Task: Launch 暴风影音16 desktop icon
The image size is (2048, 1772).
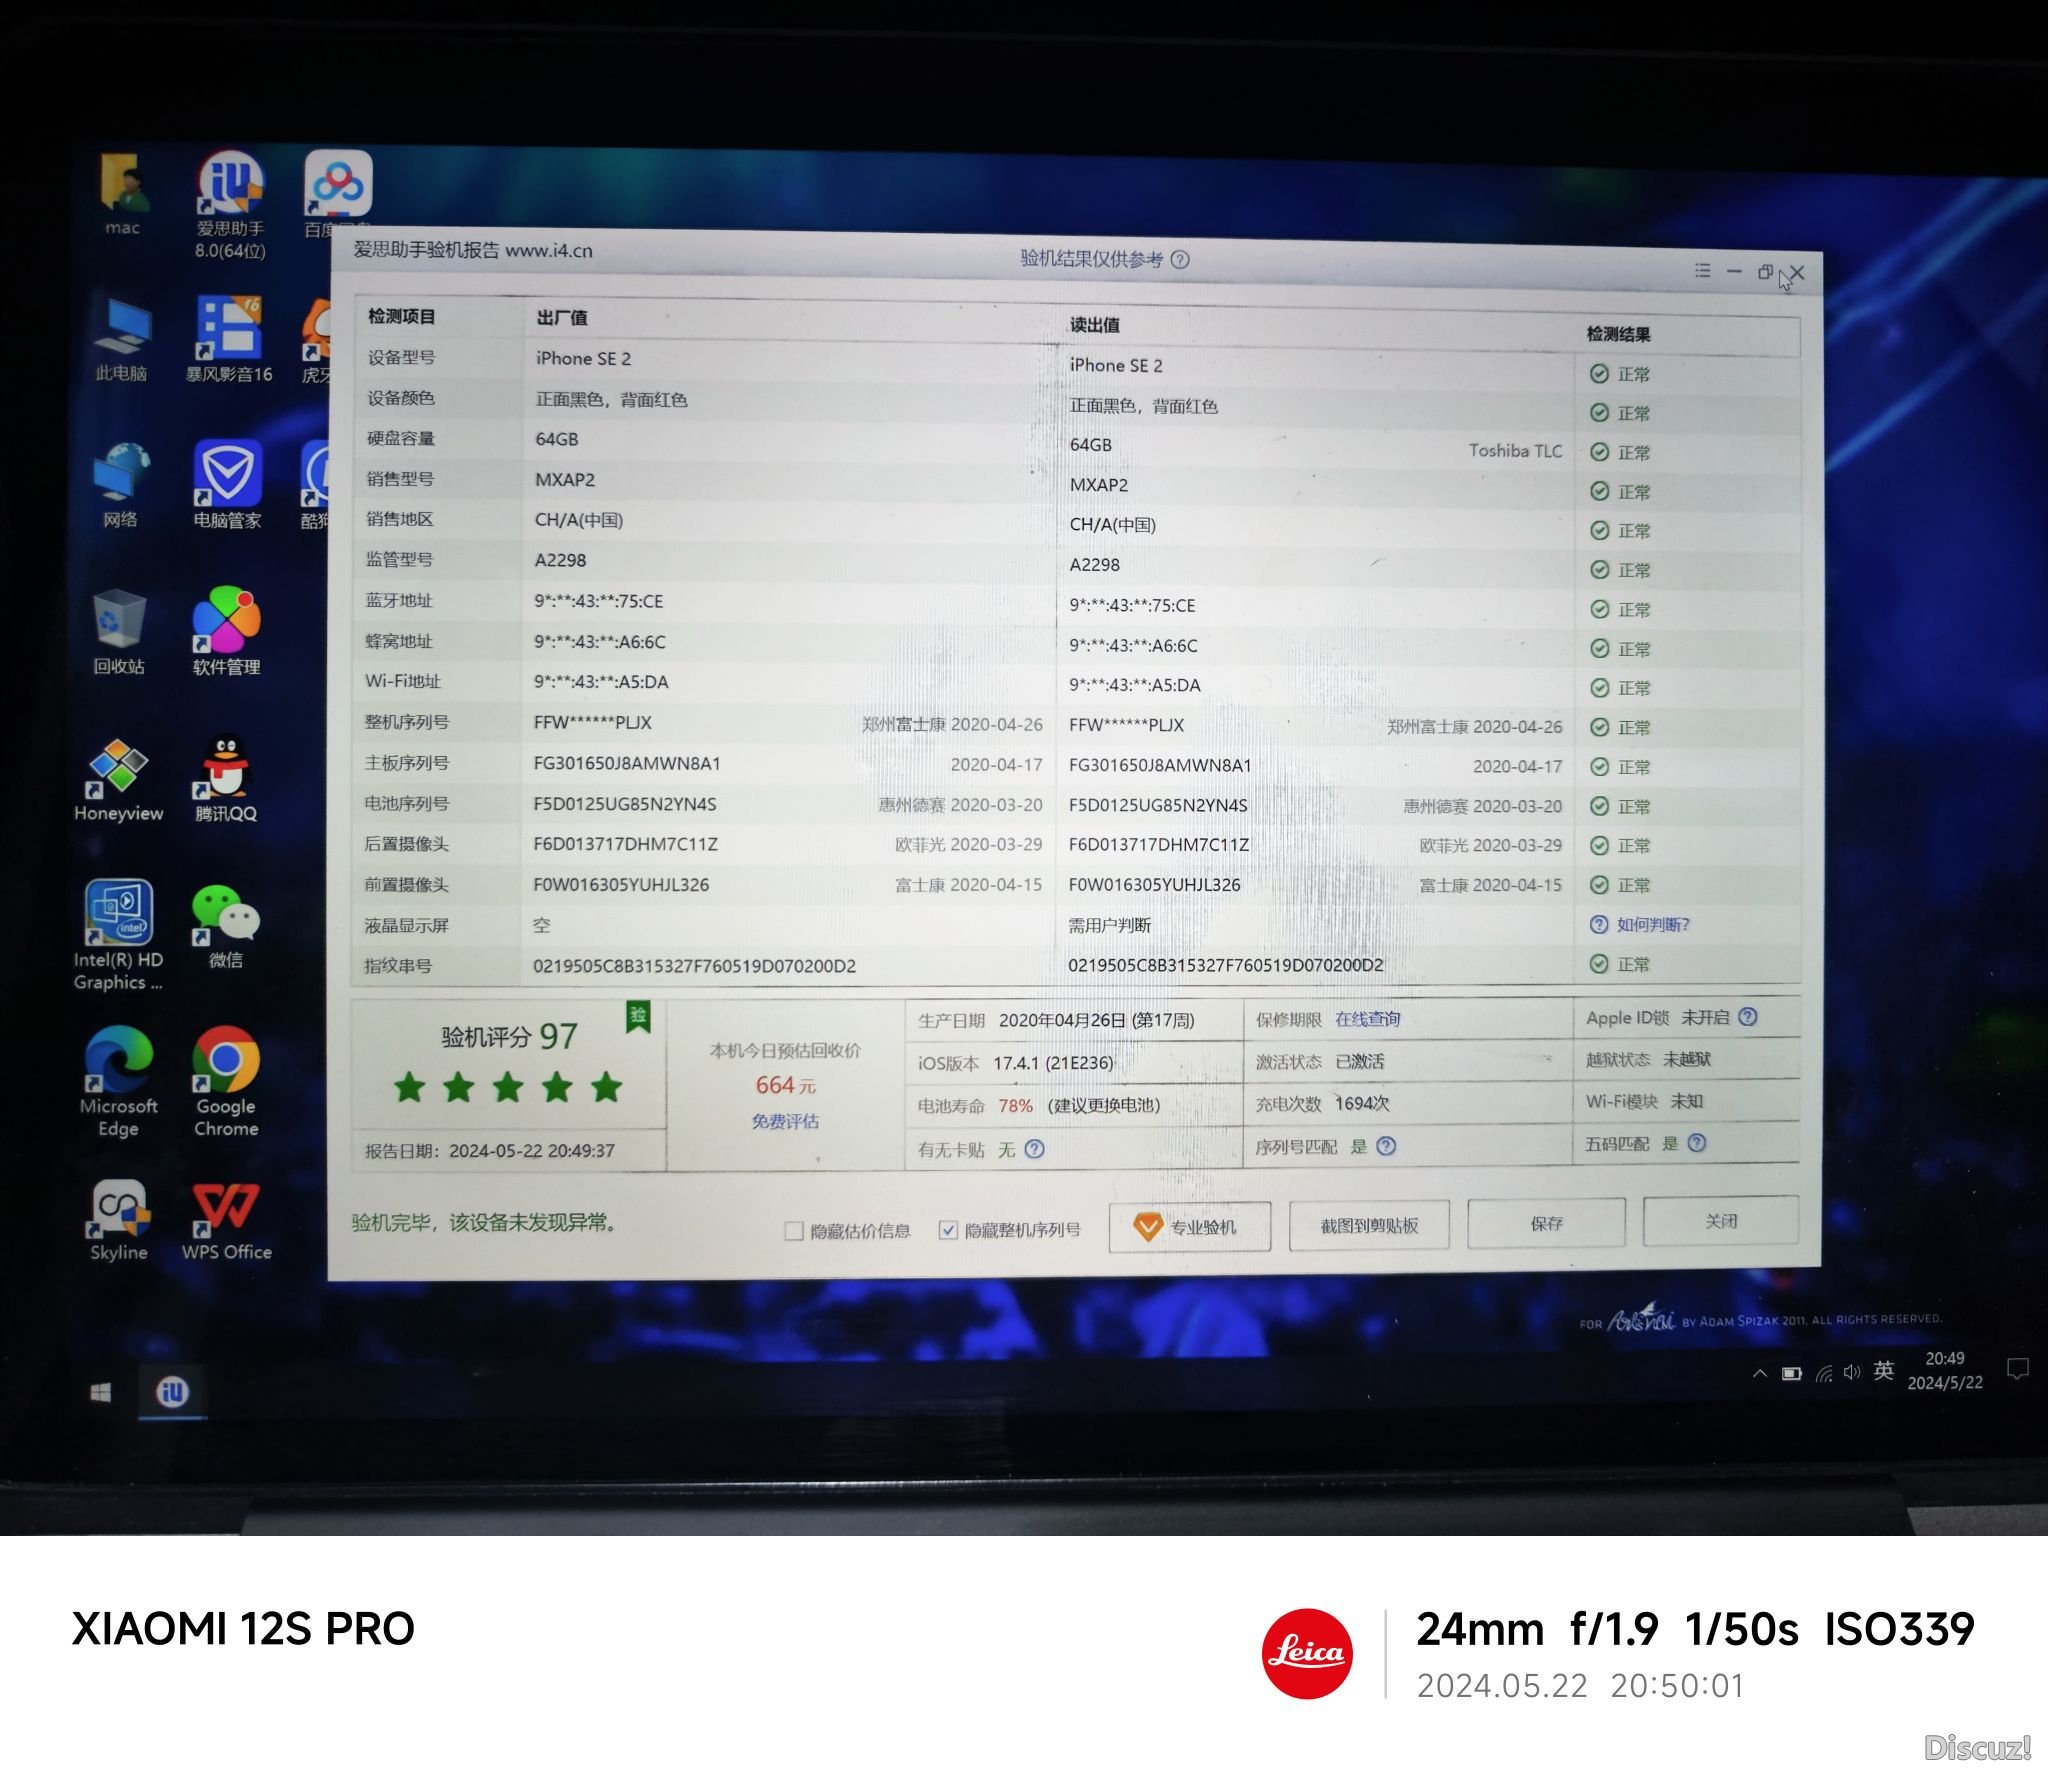Action: pyautogui.click(x=229, y=340)
